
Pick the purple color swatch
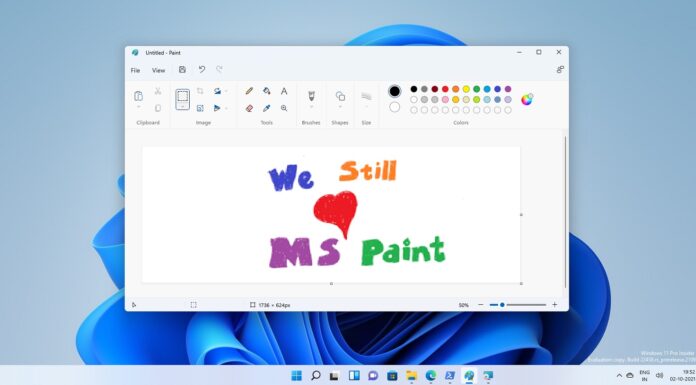click(508, 89)
